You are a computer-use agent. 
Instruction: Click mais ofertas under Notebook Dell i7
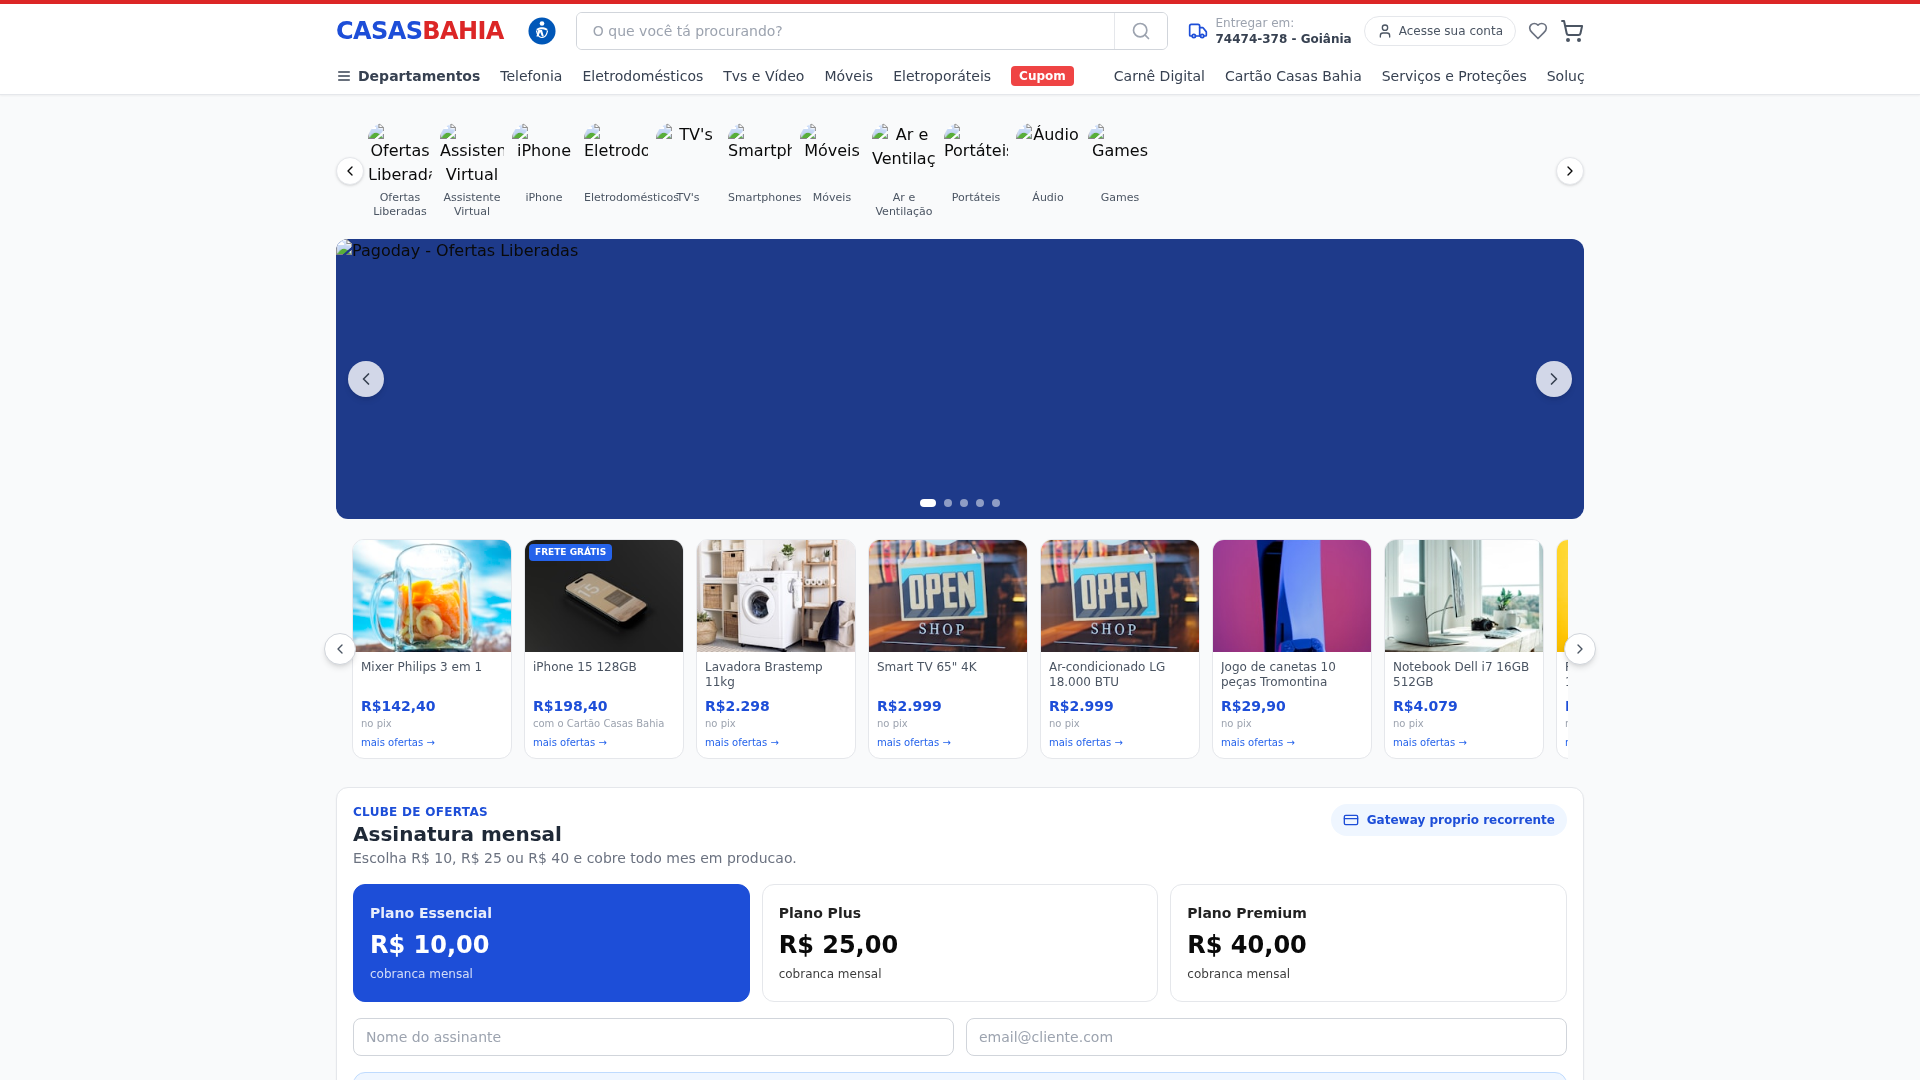point(1430,743)
